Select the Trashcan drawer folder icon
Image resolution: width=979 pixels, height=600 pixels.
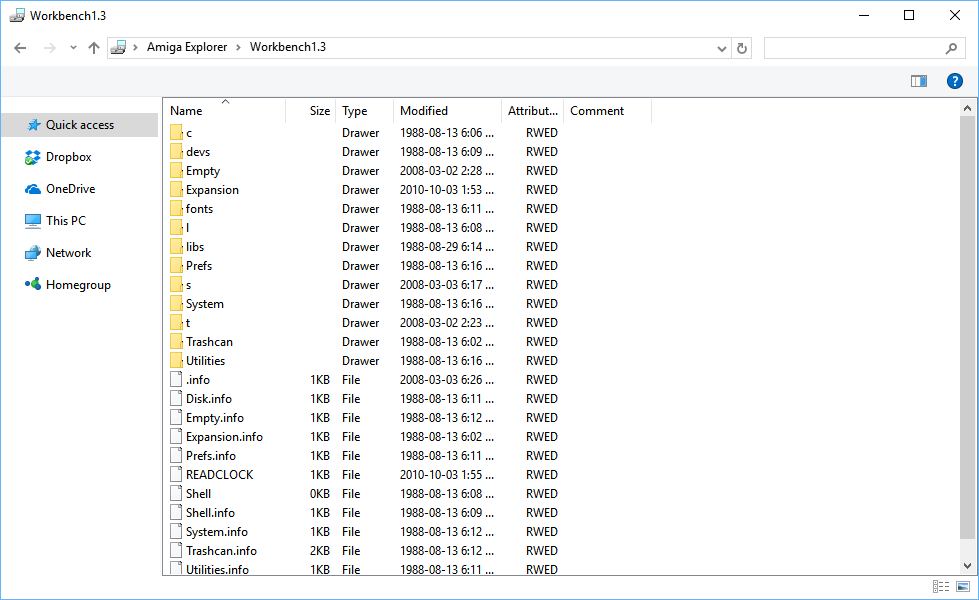pyautogui.click(x=176, y=342)
